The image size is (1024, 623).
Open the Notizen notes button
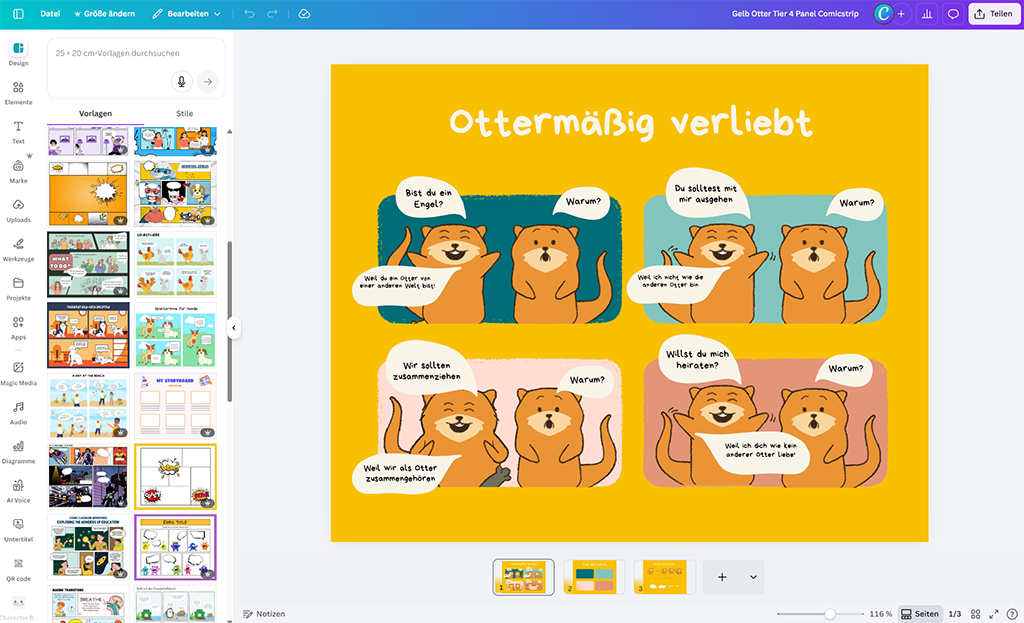click(264, 614)
